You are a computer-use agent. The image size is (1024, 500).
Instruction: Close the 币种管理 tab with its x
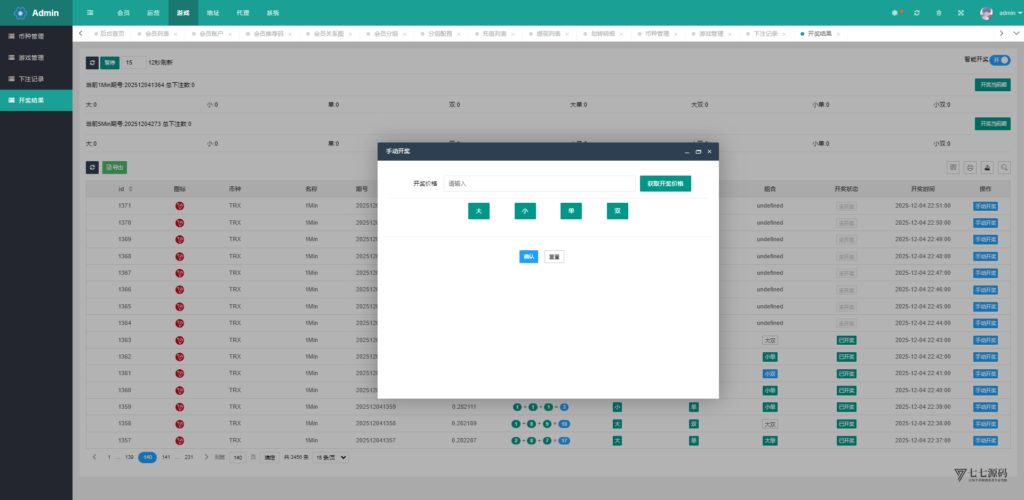click(x=677, y=33)
